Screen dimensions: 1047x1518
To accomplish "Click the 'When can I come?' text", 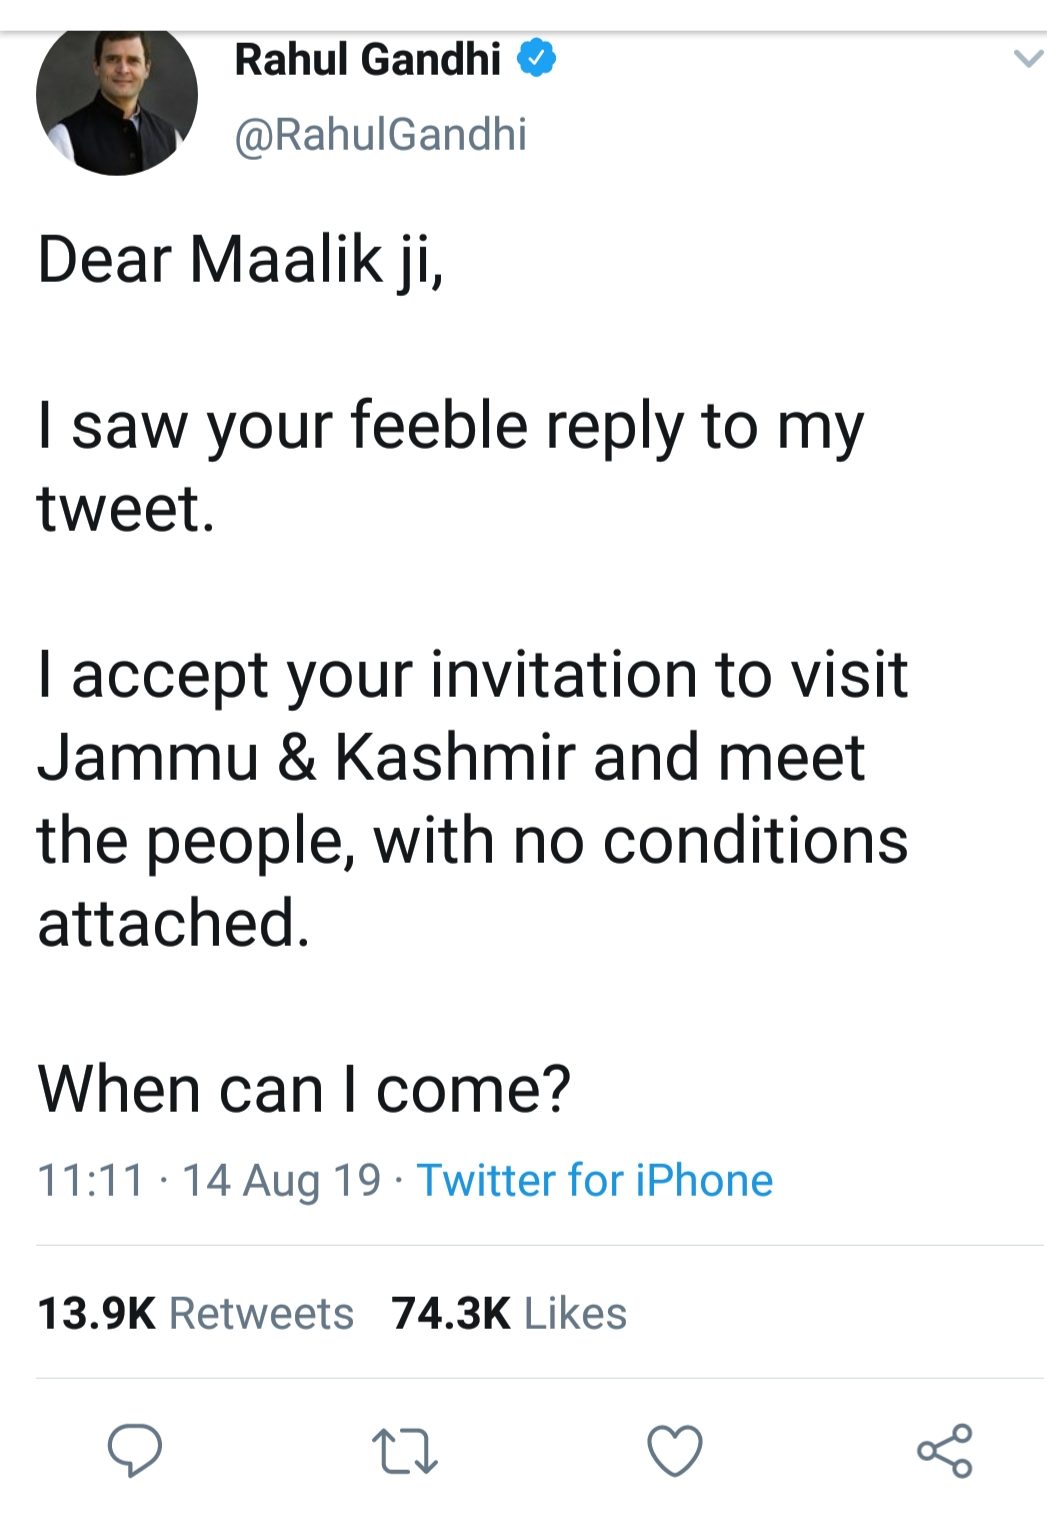I will tap(304, 1088).
